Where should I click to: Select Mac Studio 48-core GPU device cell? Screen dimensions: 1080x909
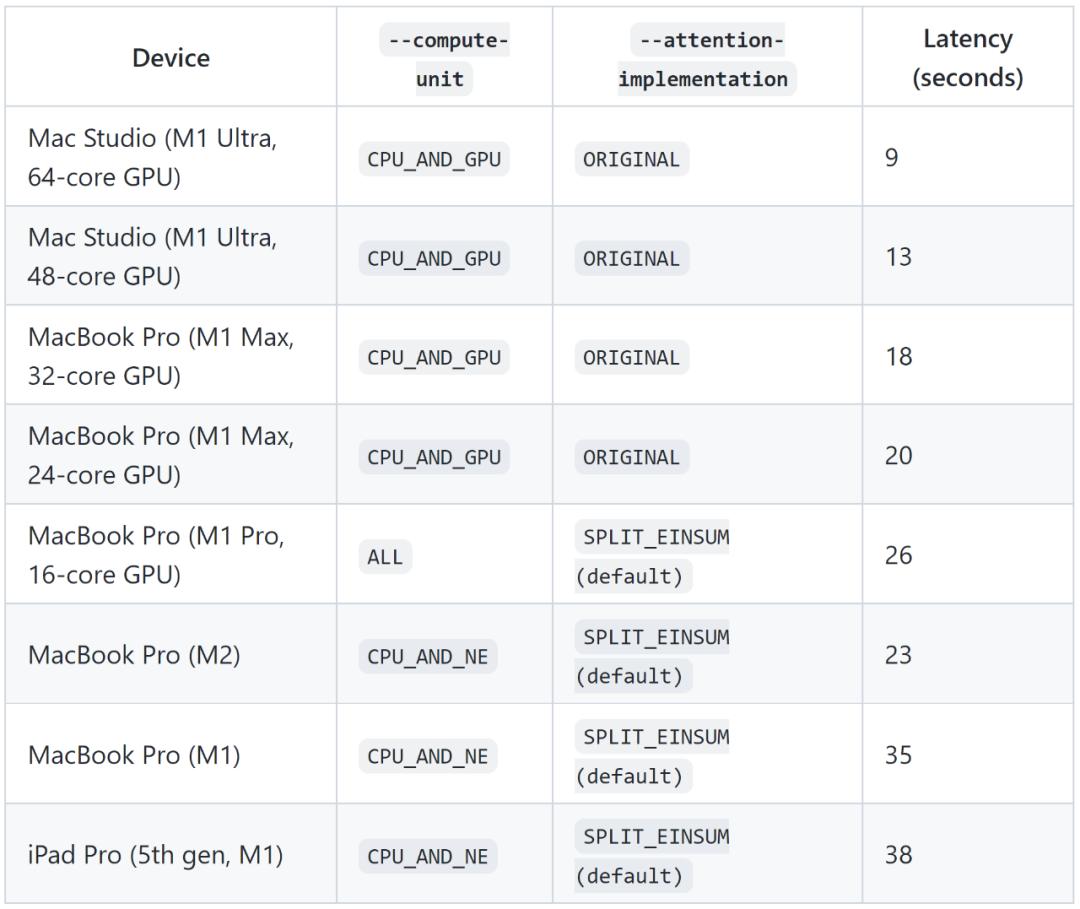click(x=152, y=257)
